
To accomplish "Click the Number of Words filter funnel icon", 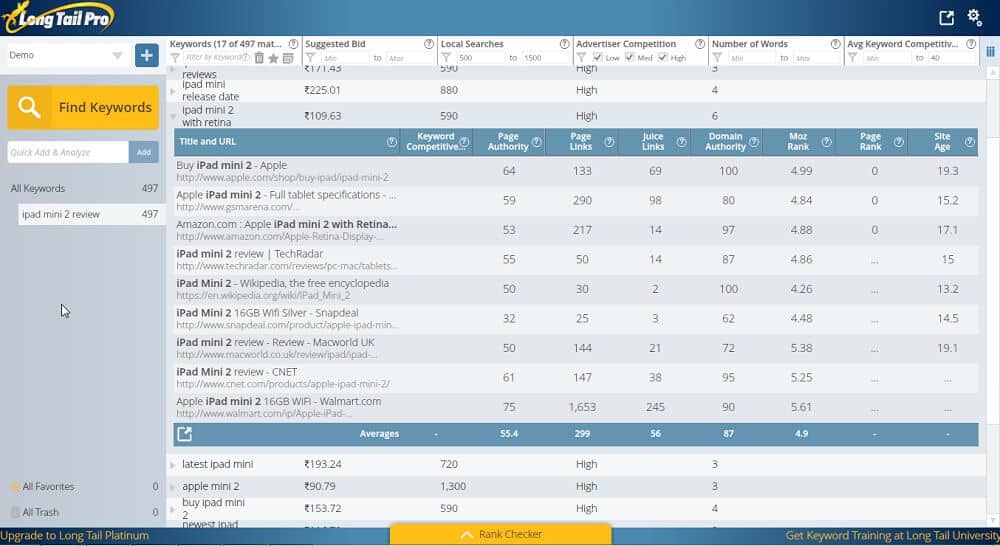I will (x=717, y=58).
